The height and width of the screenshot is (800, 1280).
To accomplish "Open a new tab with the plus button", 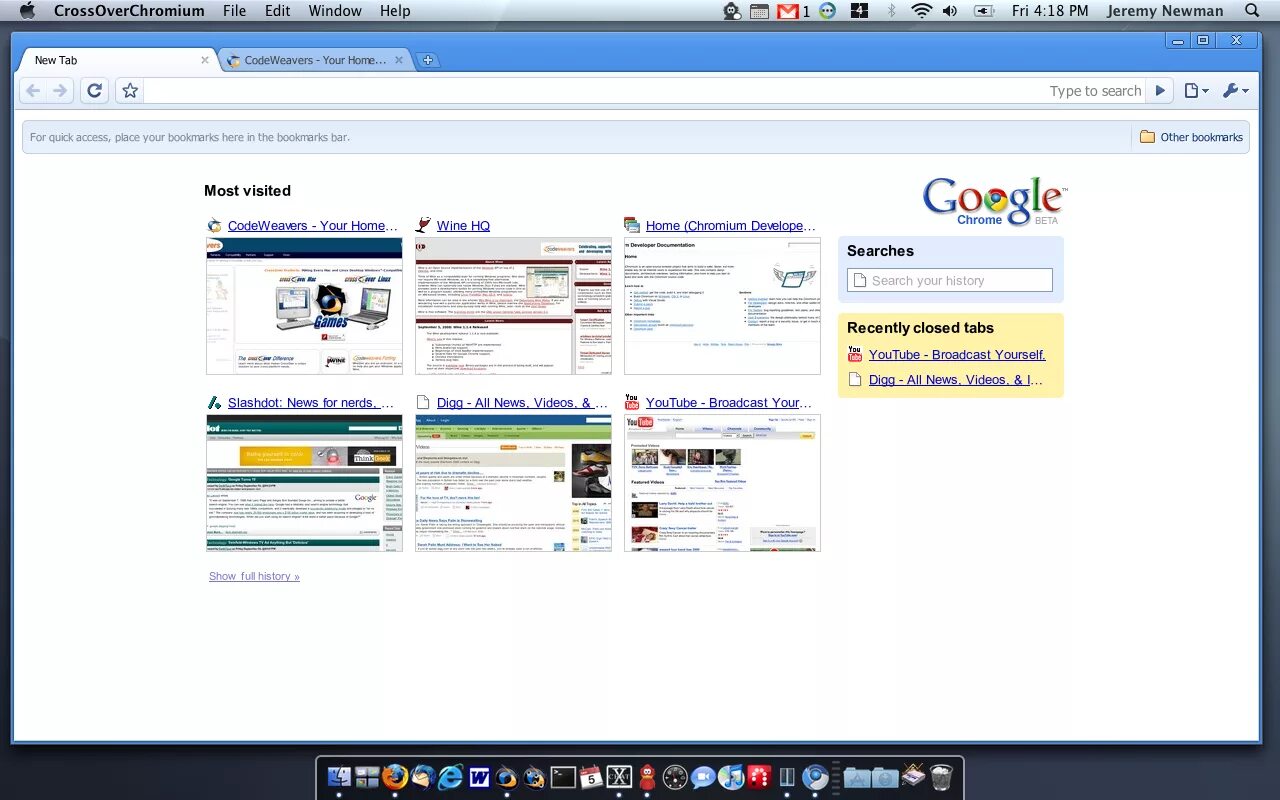I will coord(427,60).
